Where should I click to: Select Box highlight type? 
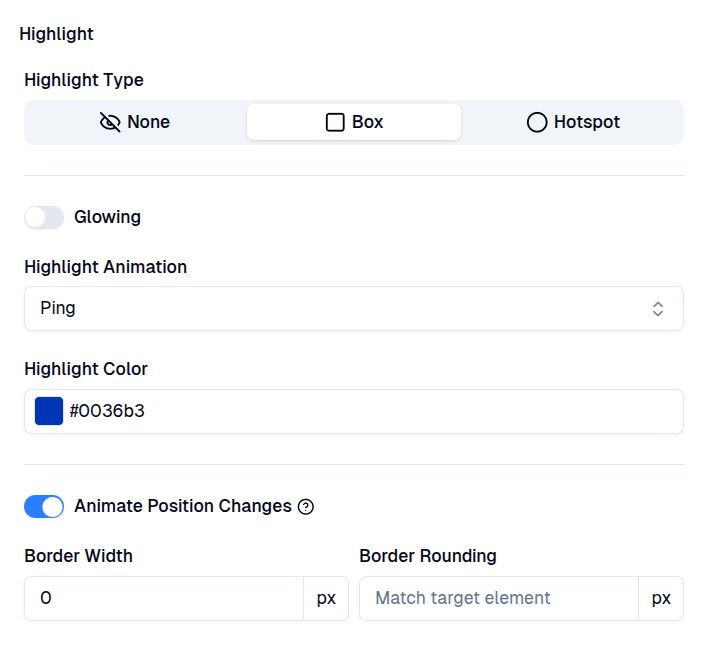click(354, 122)
